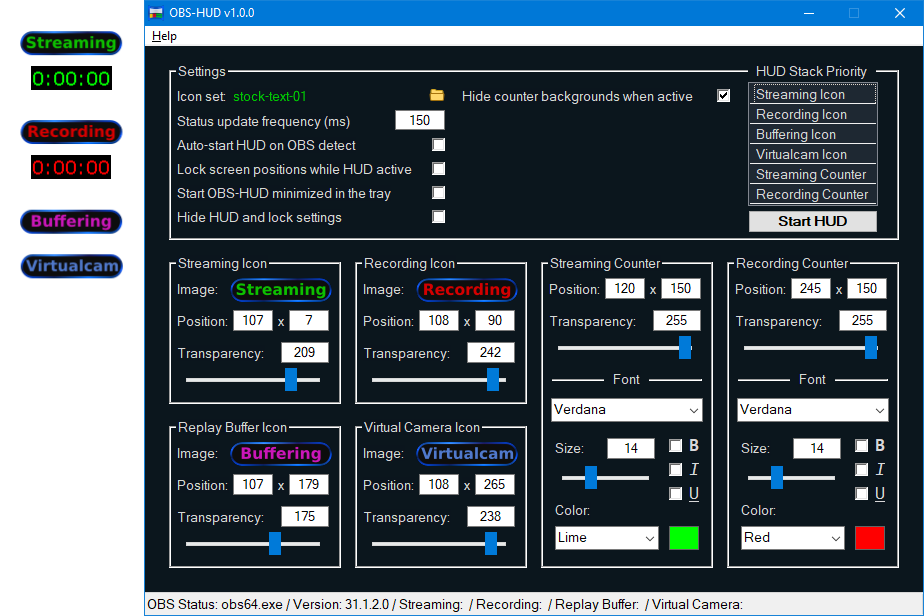The height and width of the screenshot is (616, 924).
Task: Click Streaming Counter font size field
Action: [x=631, y=449]
